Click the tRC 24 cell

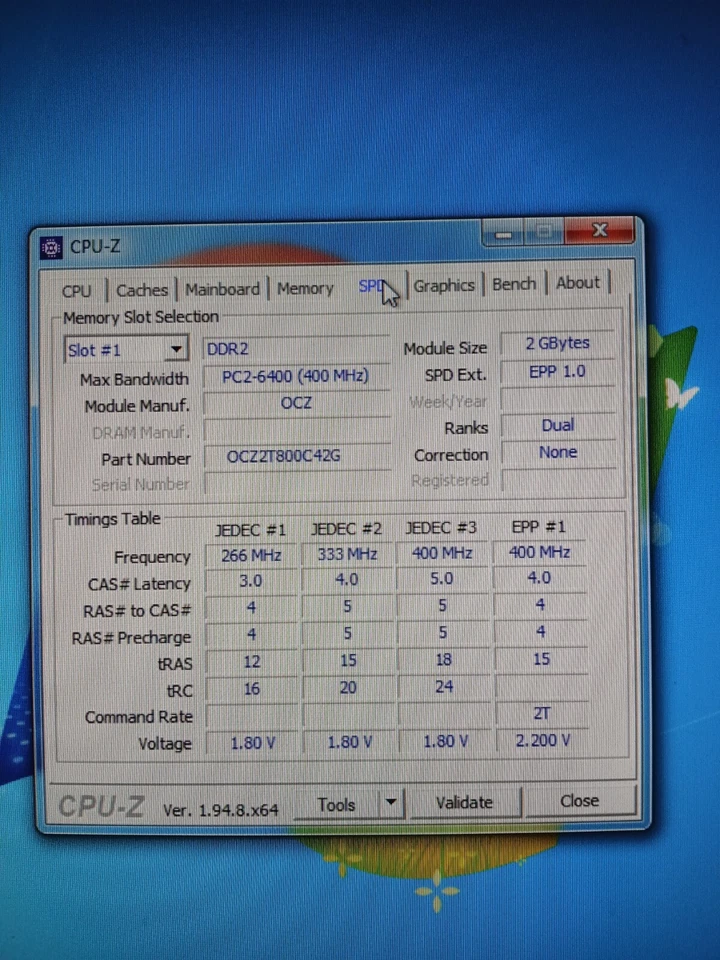444,686
